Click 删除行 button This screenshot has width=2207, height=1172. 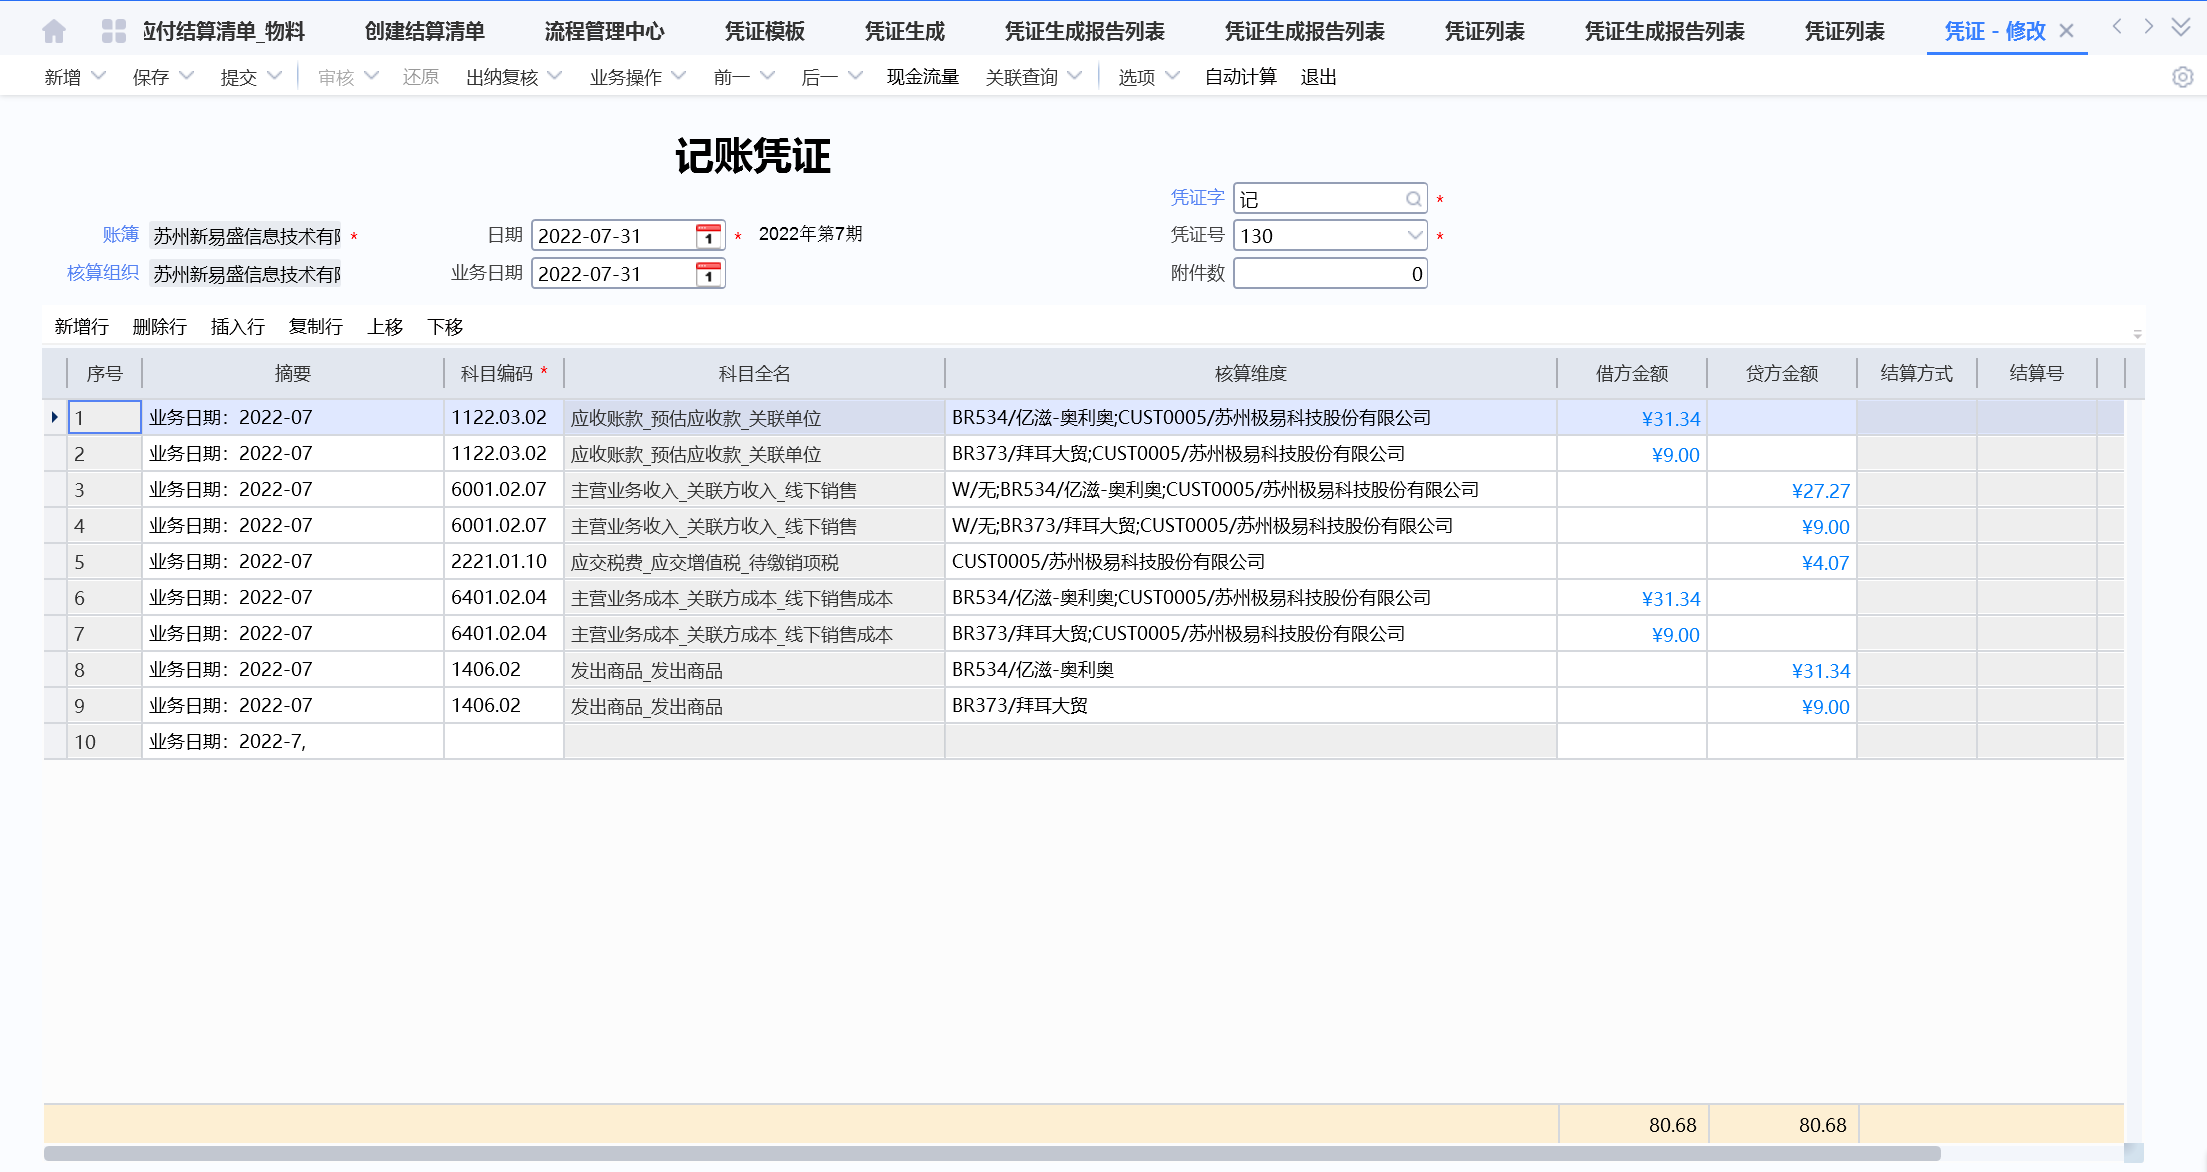click(160, 327)
